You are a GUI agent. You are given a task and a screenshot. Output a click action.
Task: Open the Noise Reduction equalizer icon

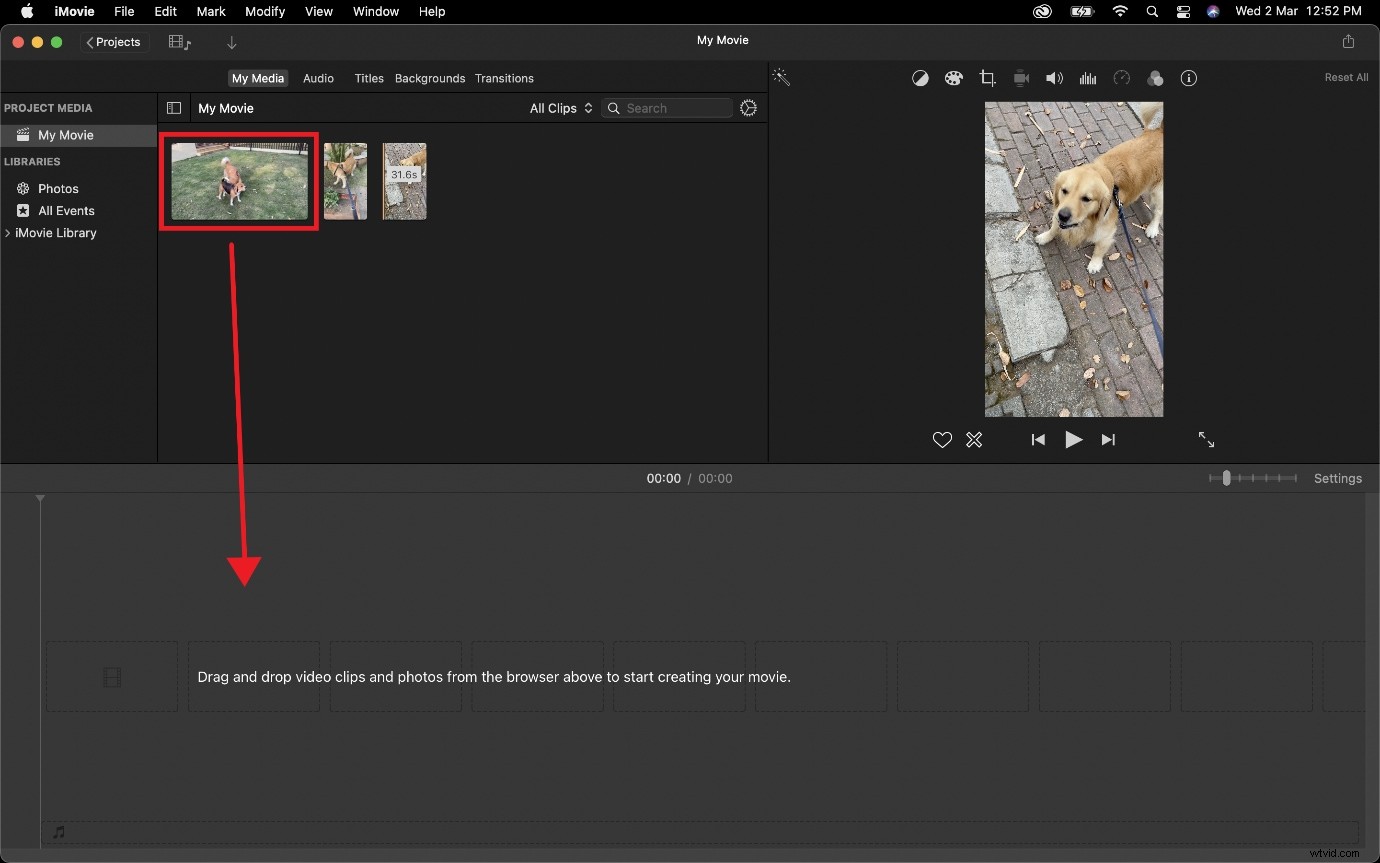1088,78
